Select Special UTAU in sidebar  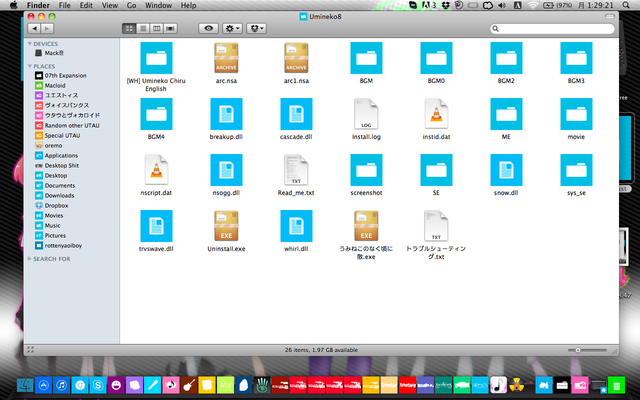tap(58, 136)
